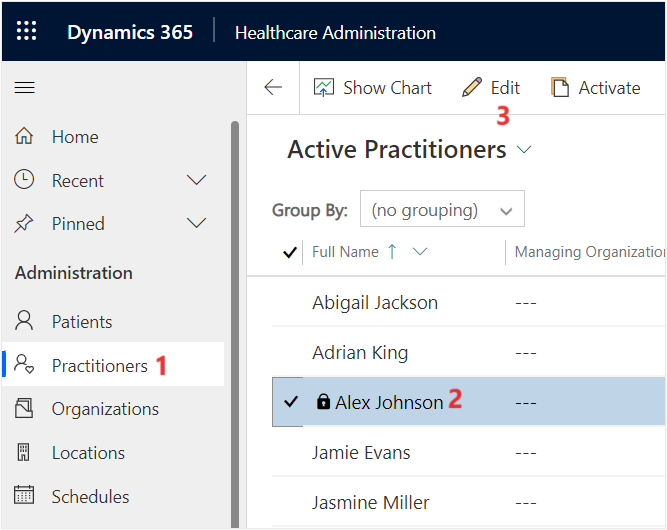Screen dimensions: 667x530
Task: Select Practitioners in the Administration menu
Action: 99,366
